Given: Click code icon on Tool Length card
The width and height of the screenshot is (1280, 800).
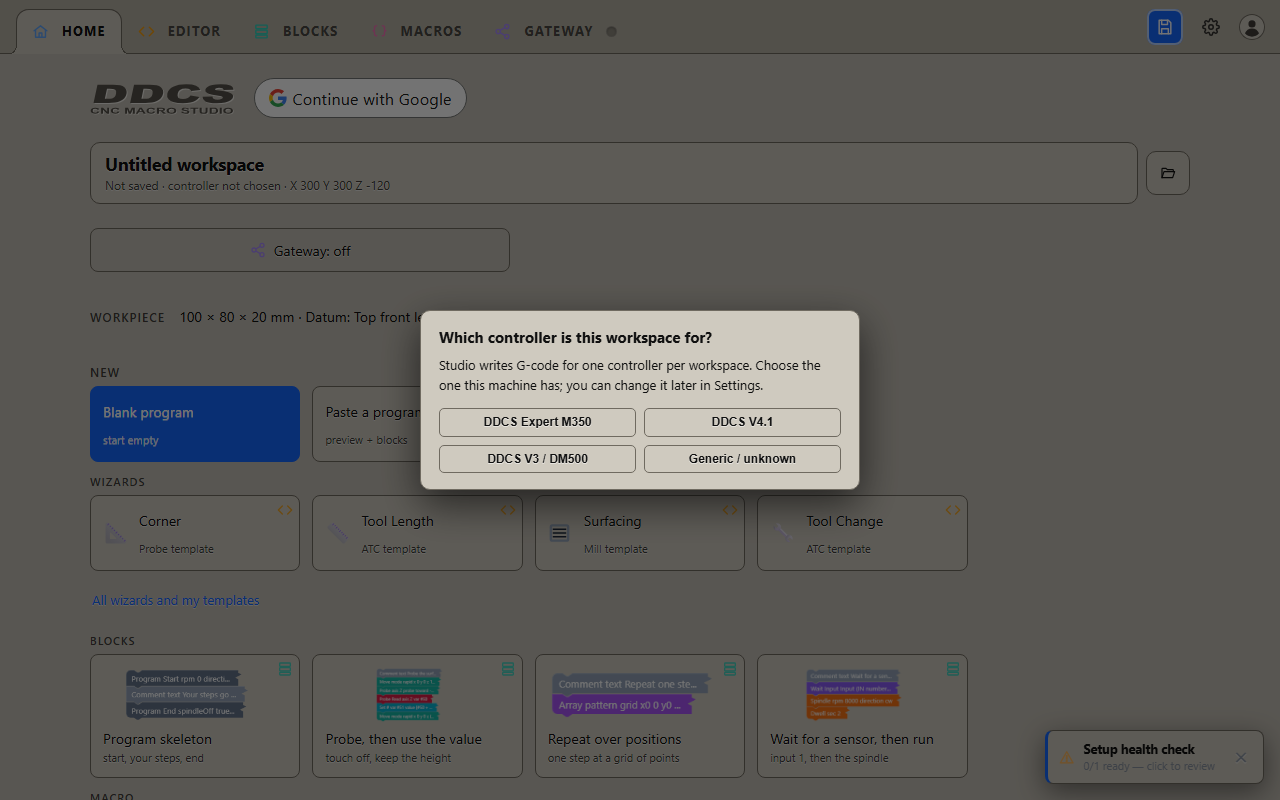Looking at the screenshot, I should coord(508,510).
